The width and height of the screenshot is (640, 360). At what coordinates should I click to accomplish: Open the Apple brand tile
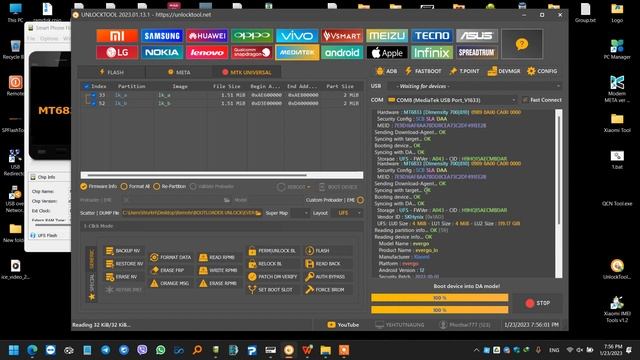click(x=387, y=53)
